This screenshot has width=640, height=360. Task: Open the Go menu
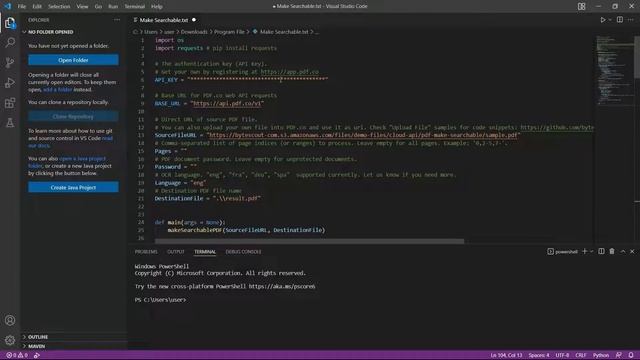click(98, 7)
